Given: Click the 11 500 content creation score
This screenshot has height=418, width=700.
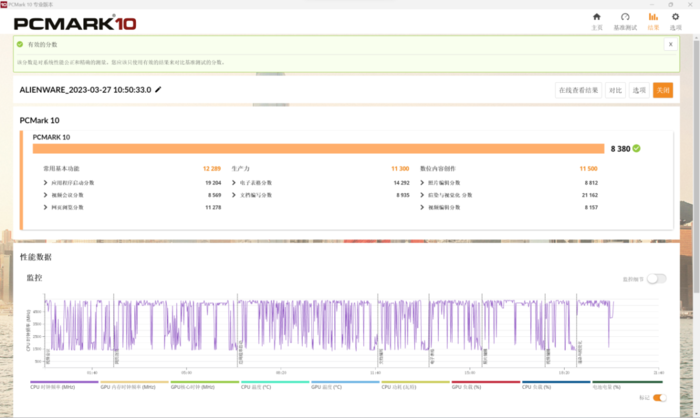Looking at the screenshot, I should click(x=588, y=168).
